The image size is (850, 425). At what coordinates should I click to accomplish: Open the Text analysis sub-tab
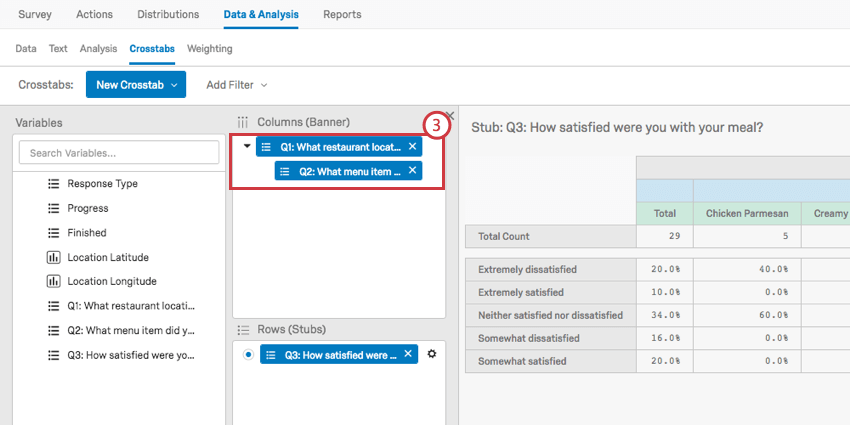tap(58, 48)
